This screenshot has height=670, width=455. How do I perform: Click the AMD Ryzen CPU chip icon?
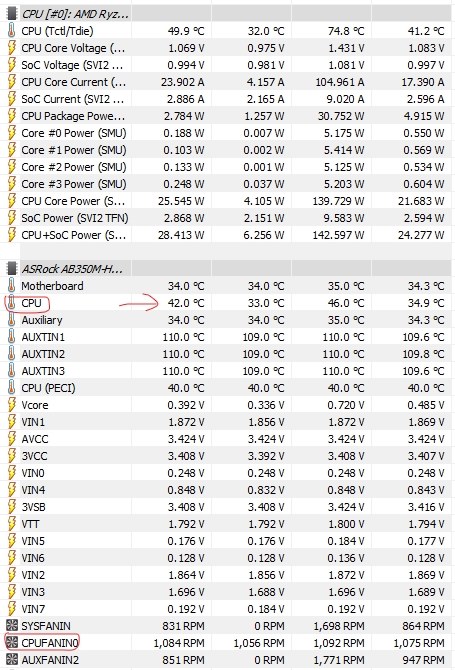(x=12, y=14)
